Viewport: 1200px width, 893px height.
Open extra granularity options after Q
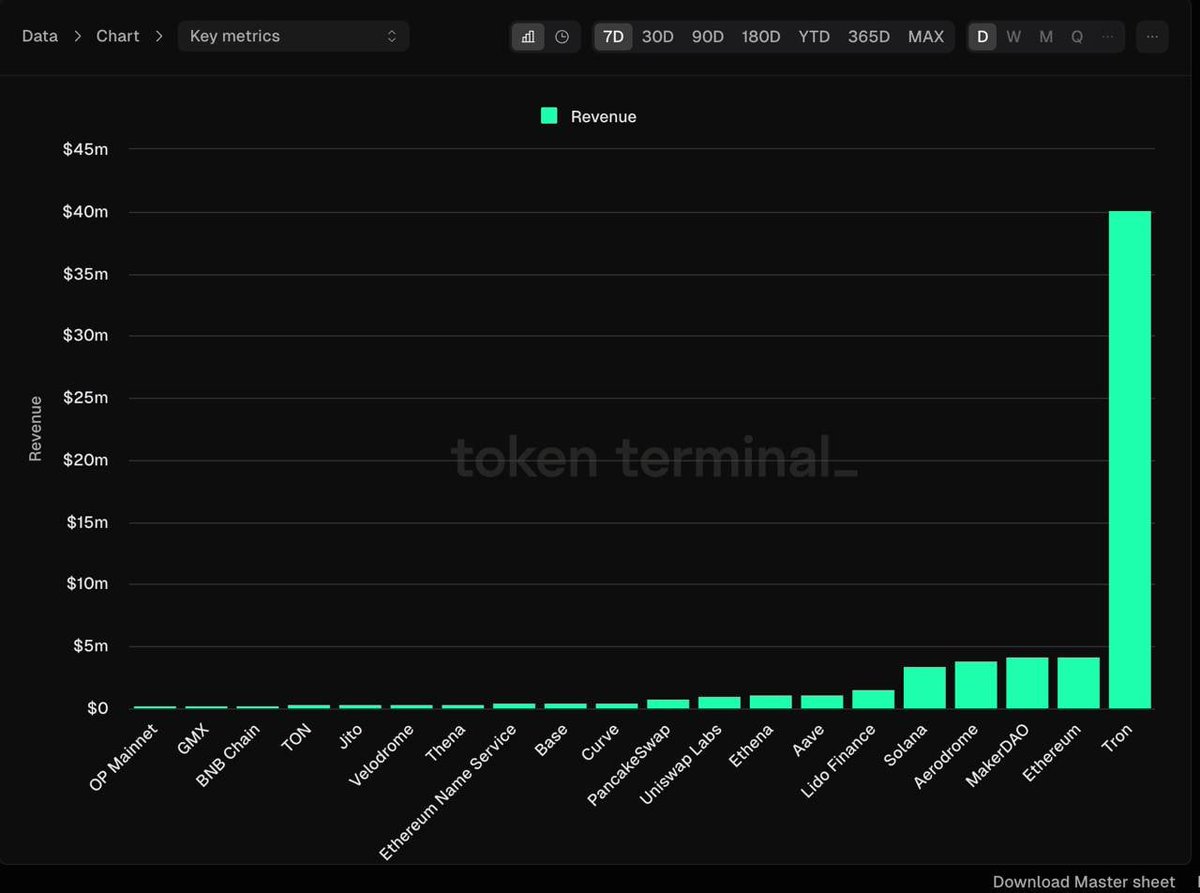pos(1108,37)
